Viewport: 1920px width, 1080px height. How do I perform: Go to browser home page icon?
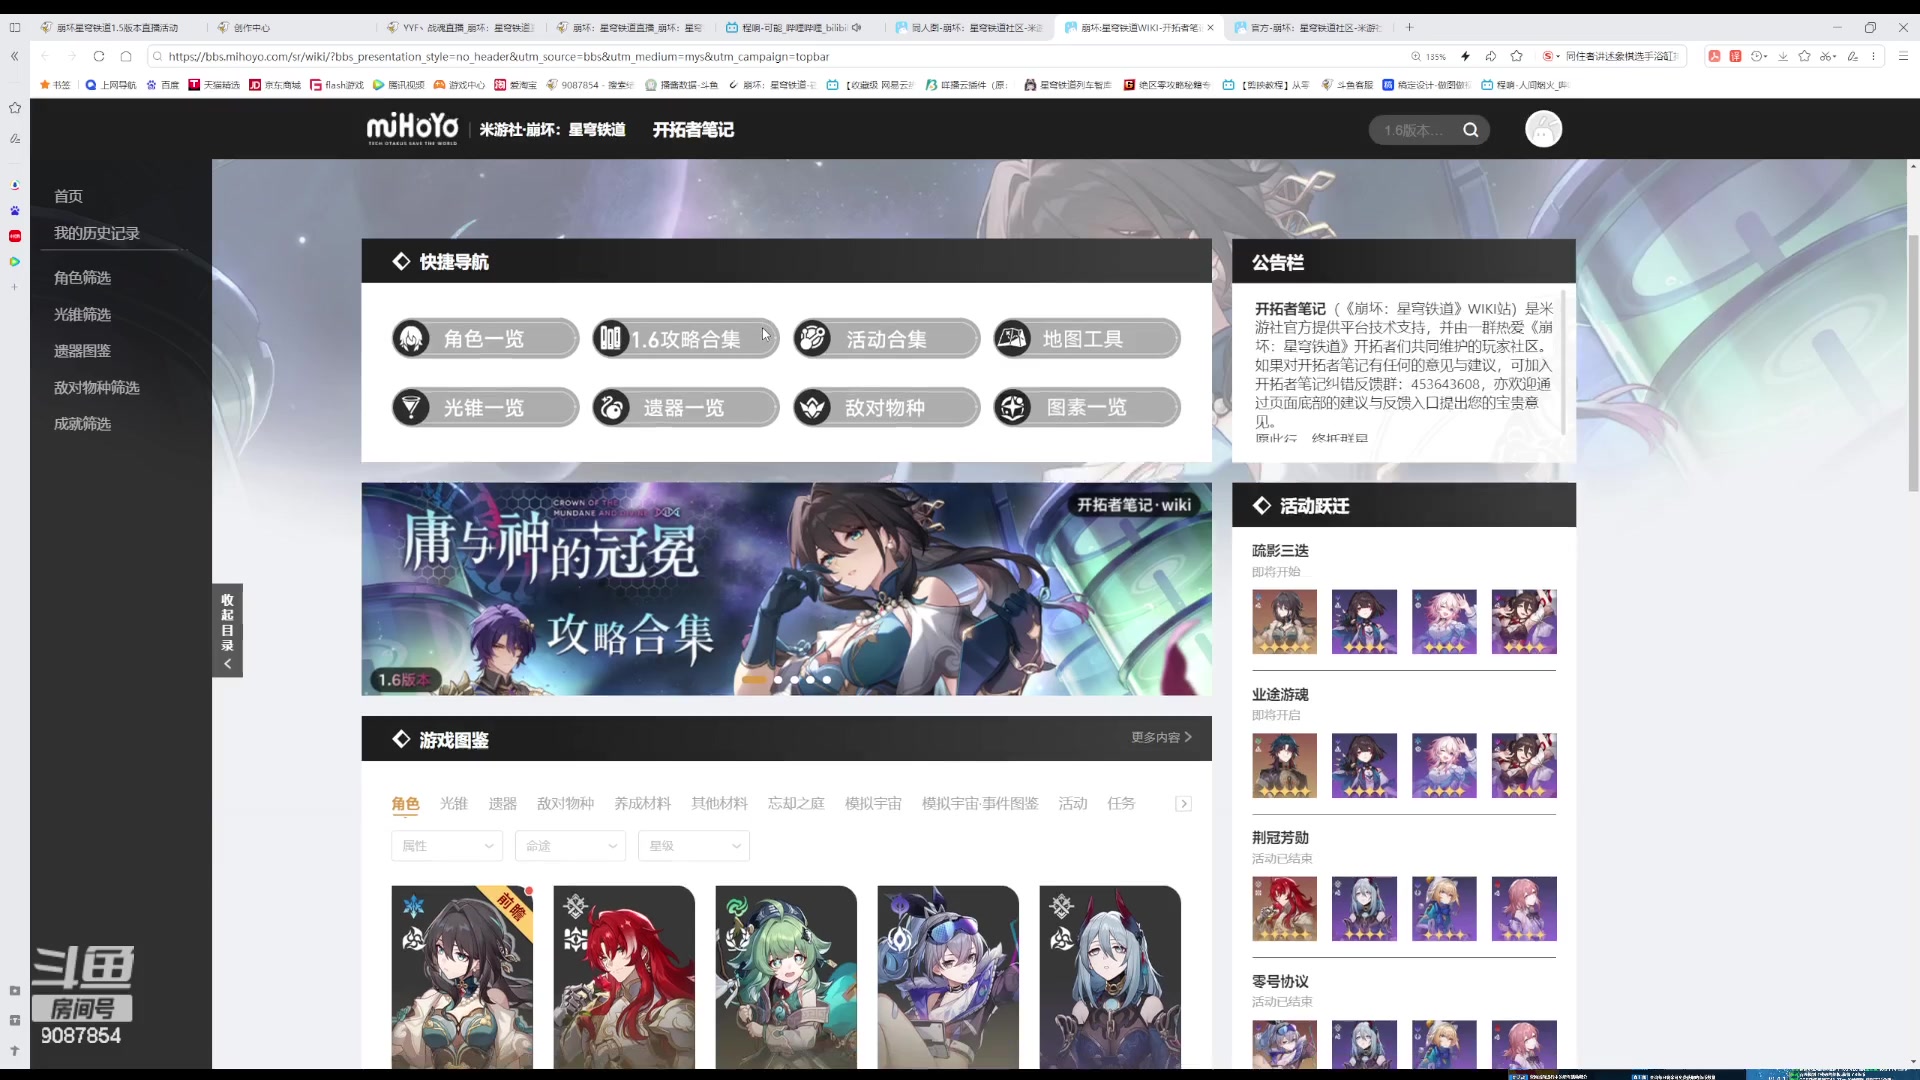pos(126,56)
